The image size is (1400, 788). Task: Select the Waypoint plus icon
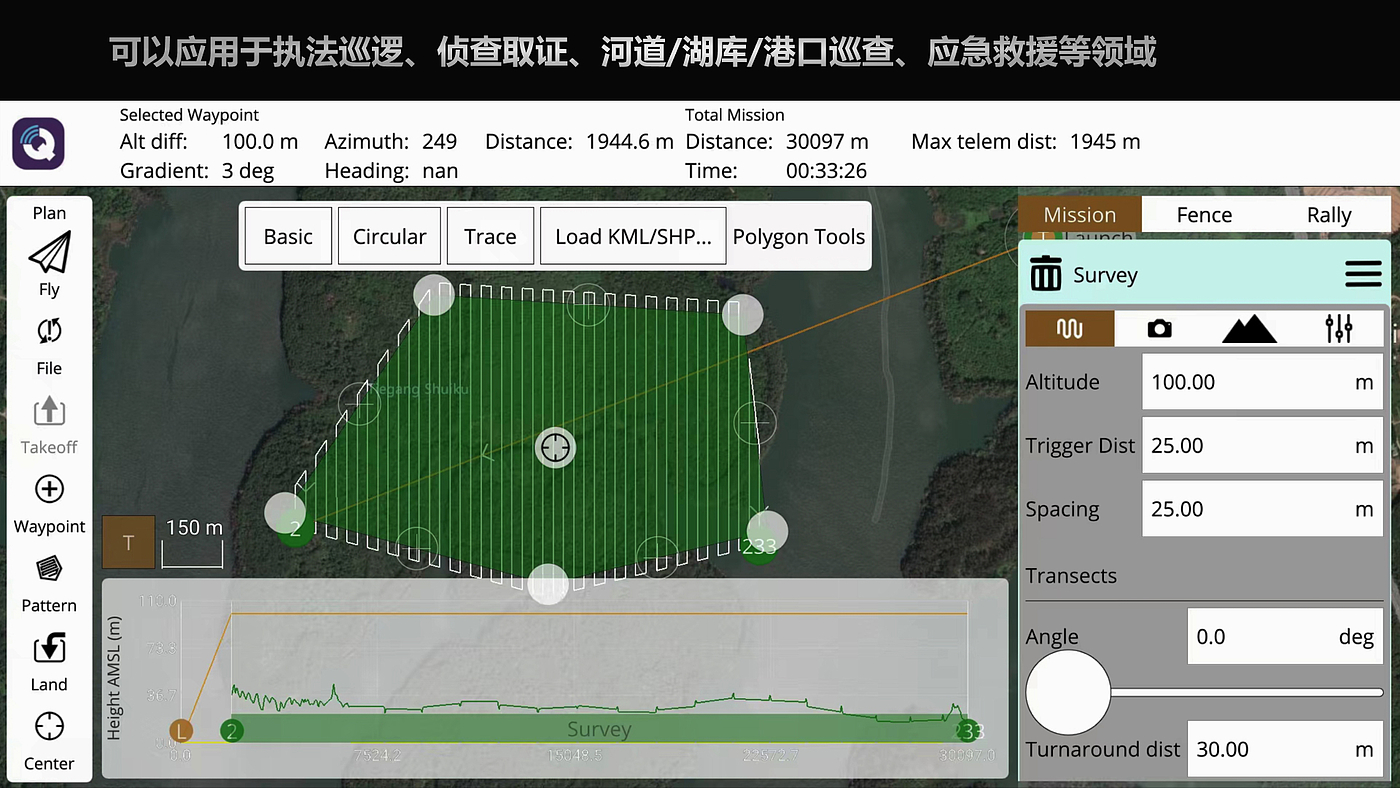click(48, 489)
